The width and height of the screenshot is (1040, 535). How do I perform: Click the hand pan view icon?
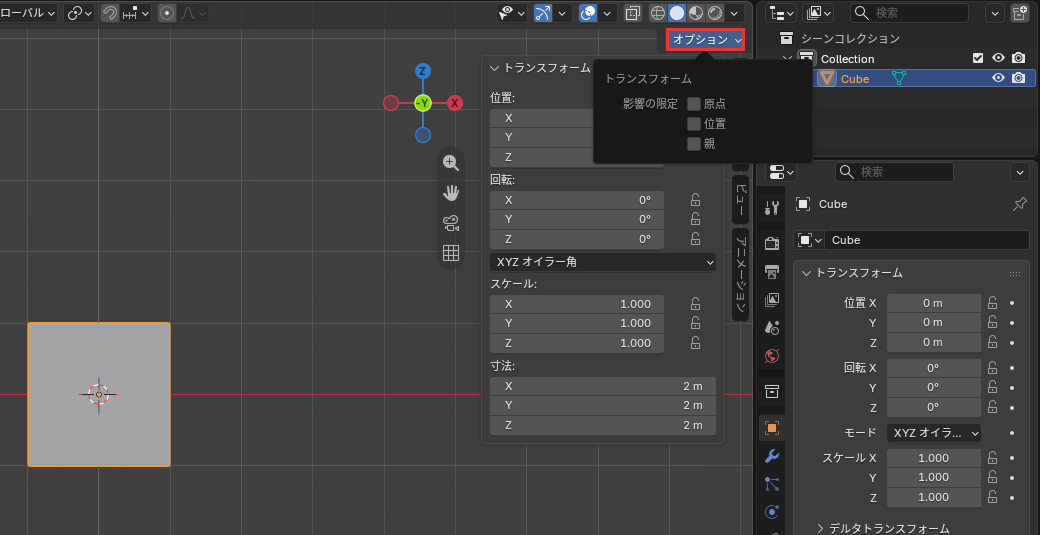click(x=451, y=193)
